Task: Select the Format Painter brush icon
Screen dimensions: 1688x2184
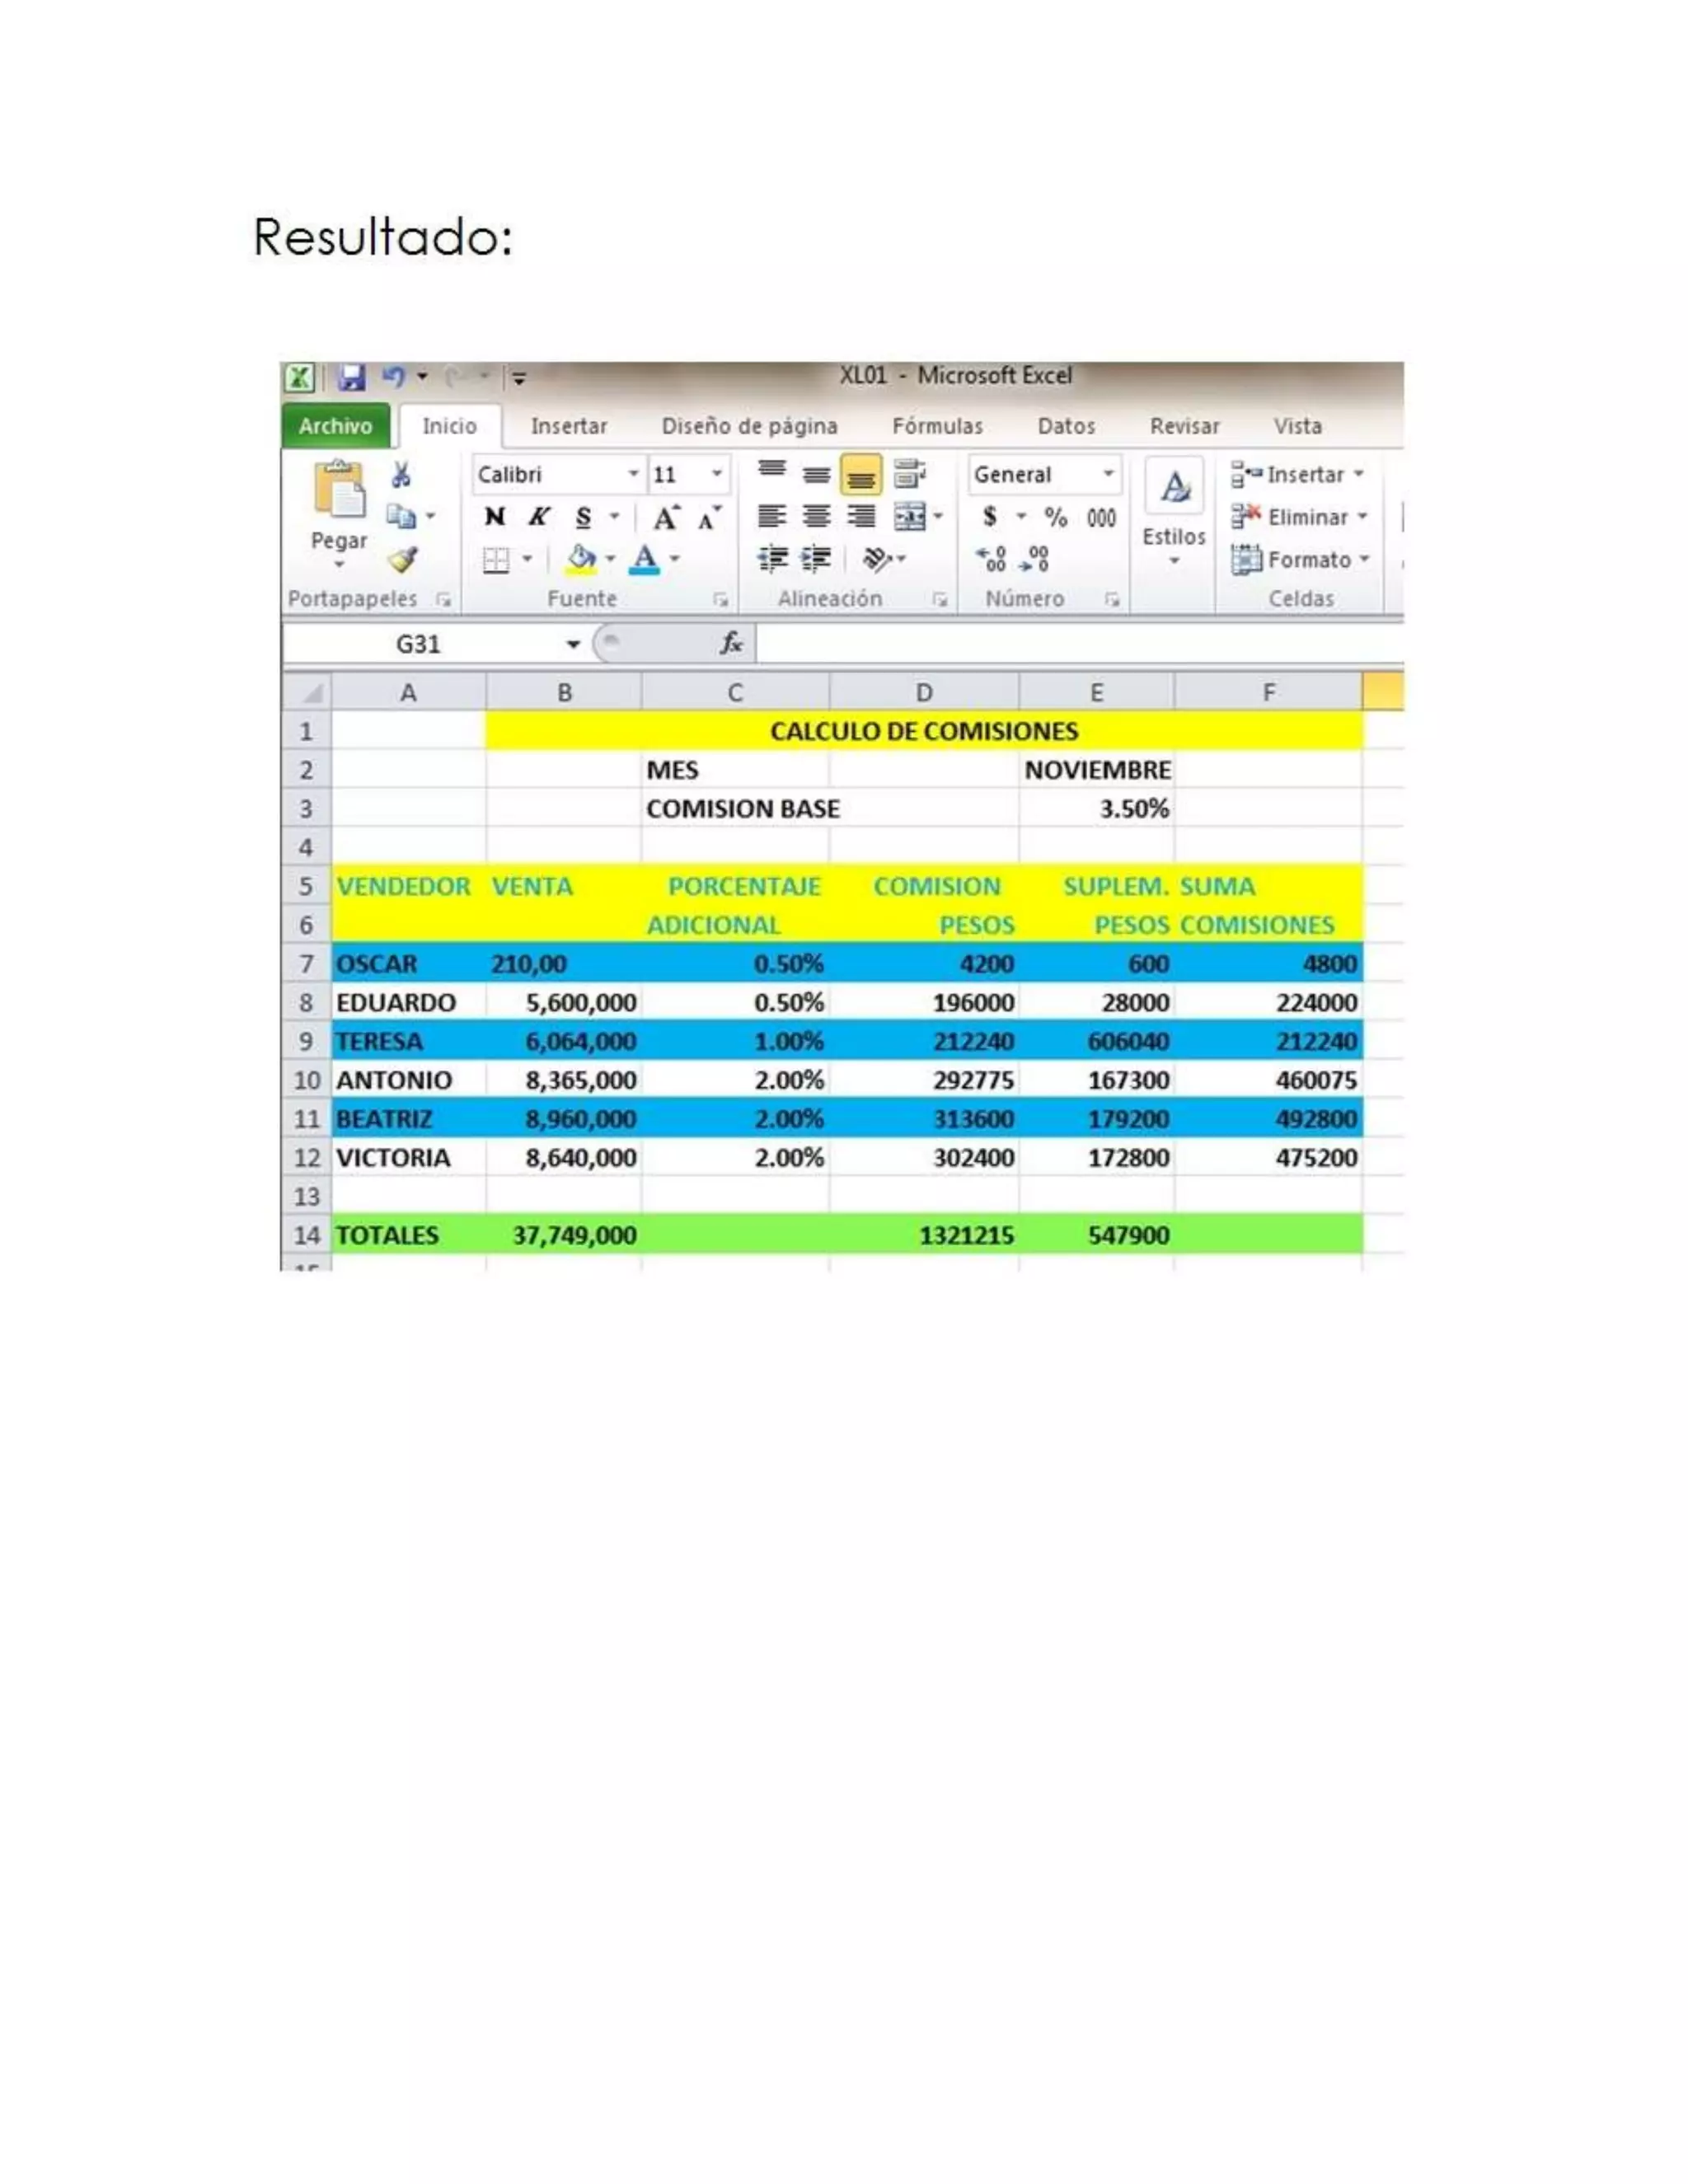Action: (403, 559)
